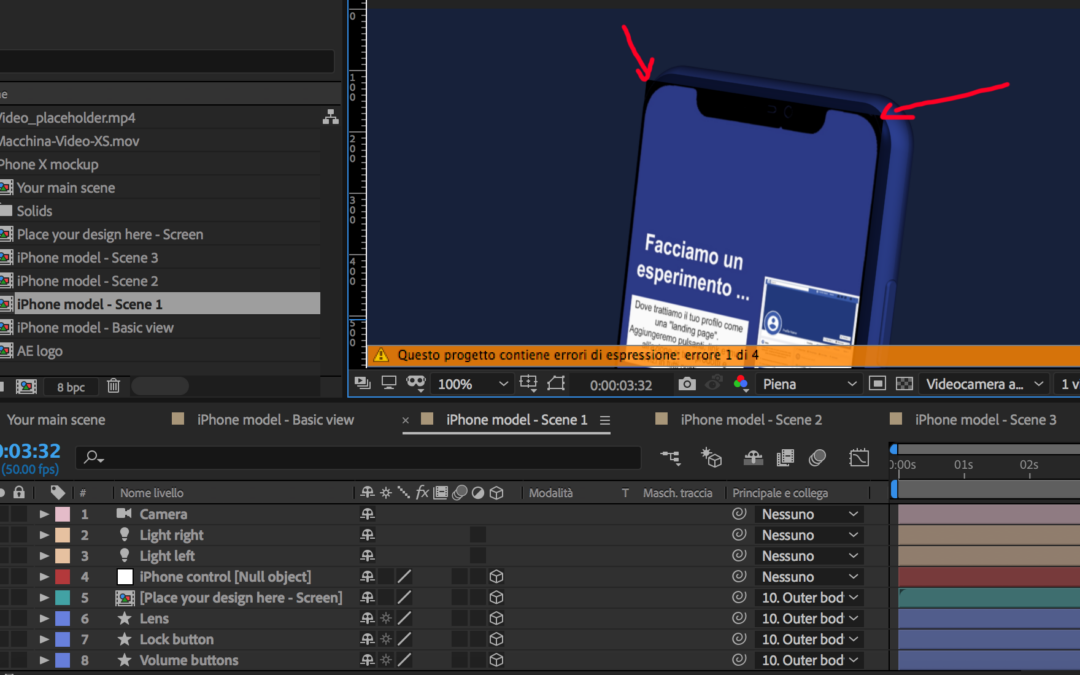Toggle the transparency grid checkerboard

click(x=904, y=384)
